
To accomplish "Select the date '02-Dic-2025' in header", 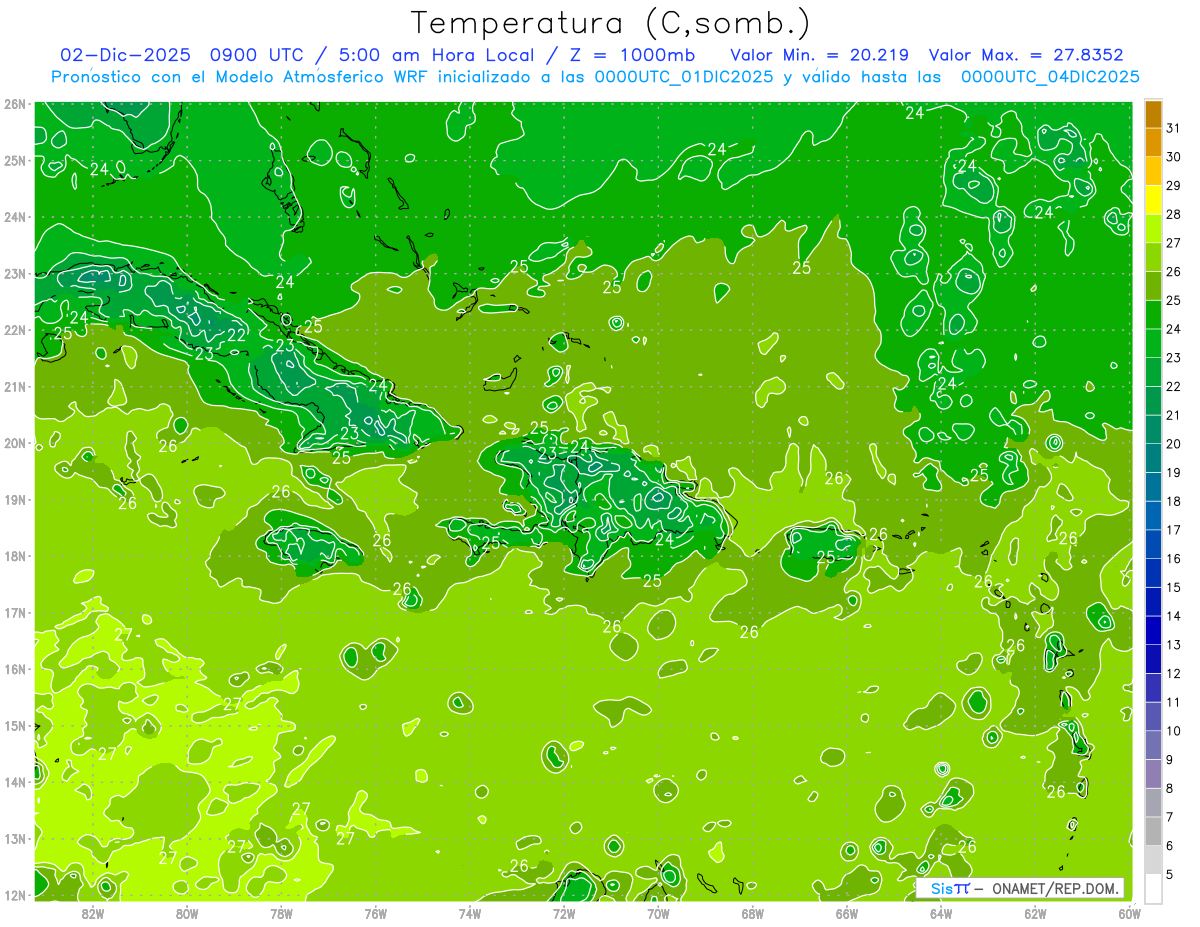I will coord(123,54).
